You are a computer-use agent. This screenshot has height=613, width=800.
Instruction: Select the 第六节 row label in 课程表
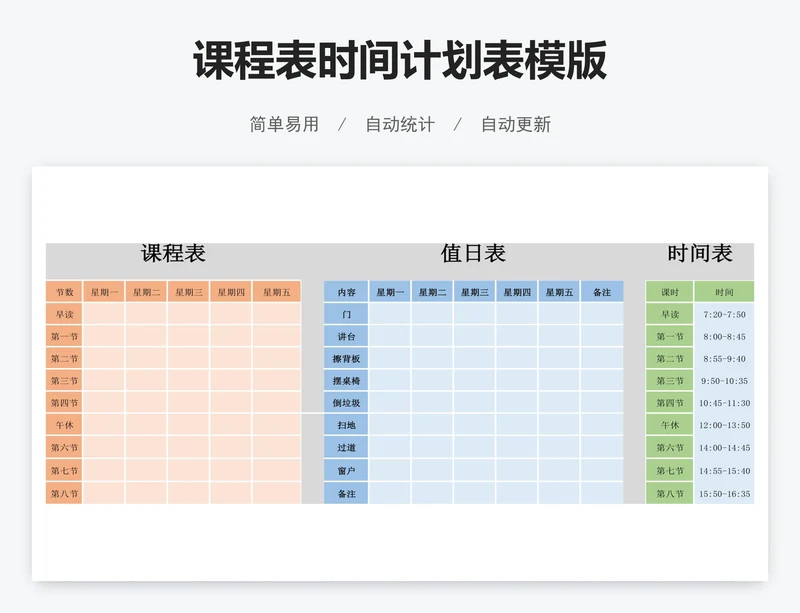pos(64,448)
